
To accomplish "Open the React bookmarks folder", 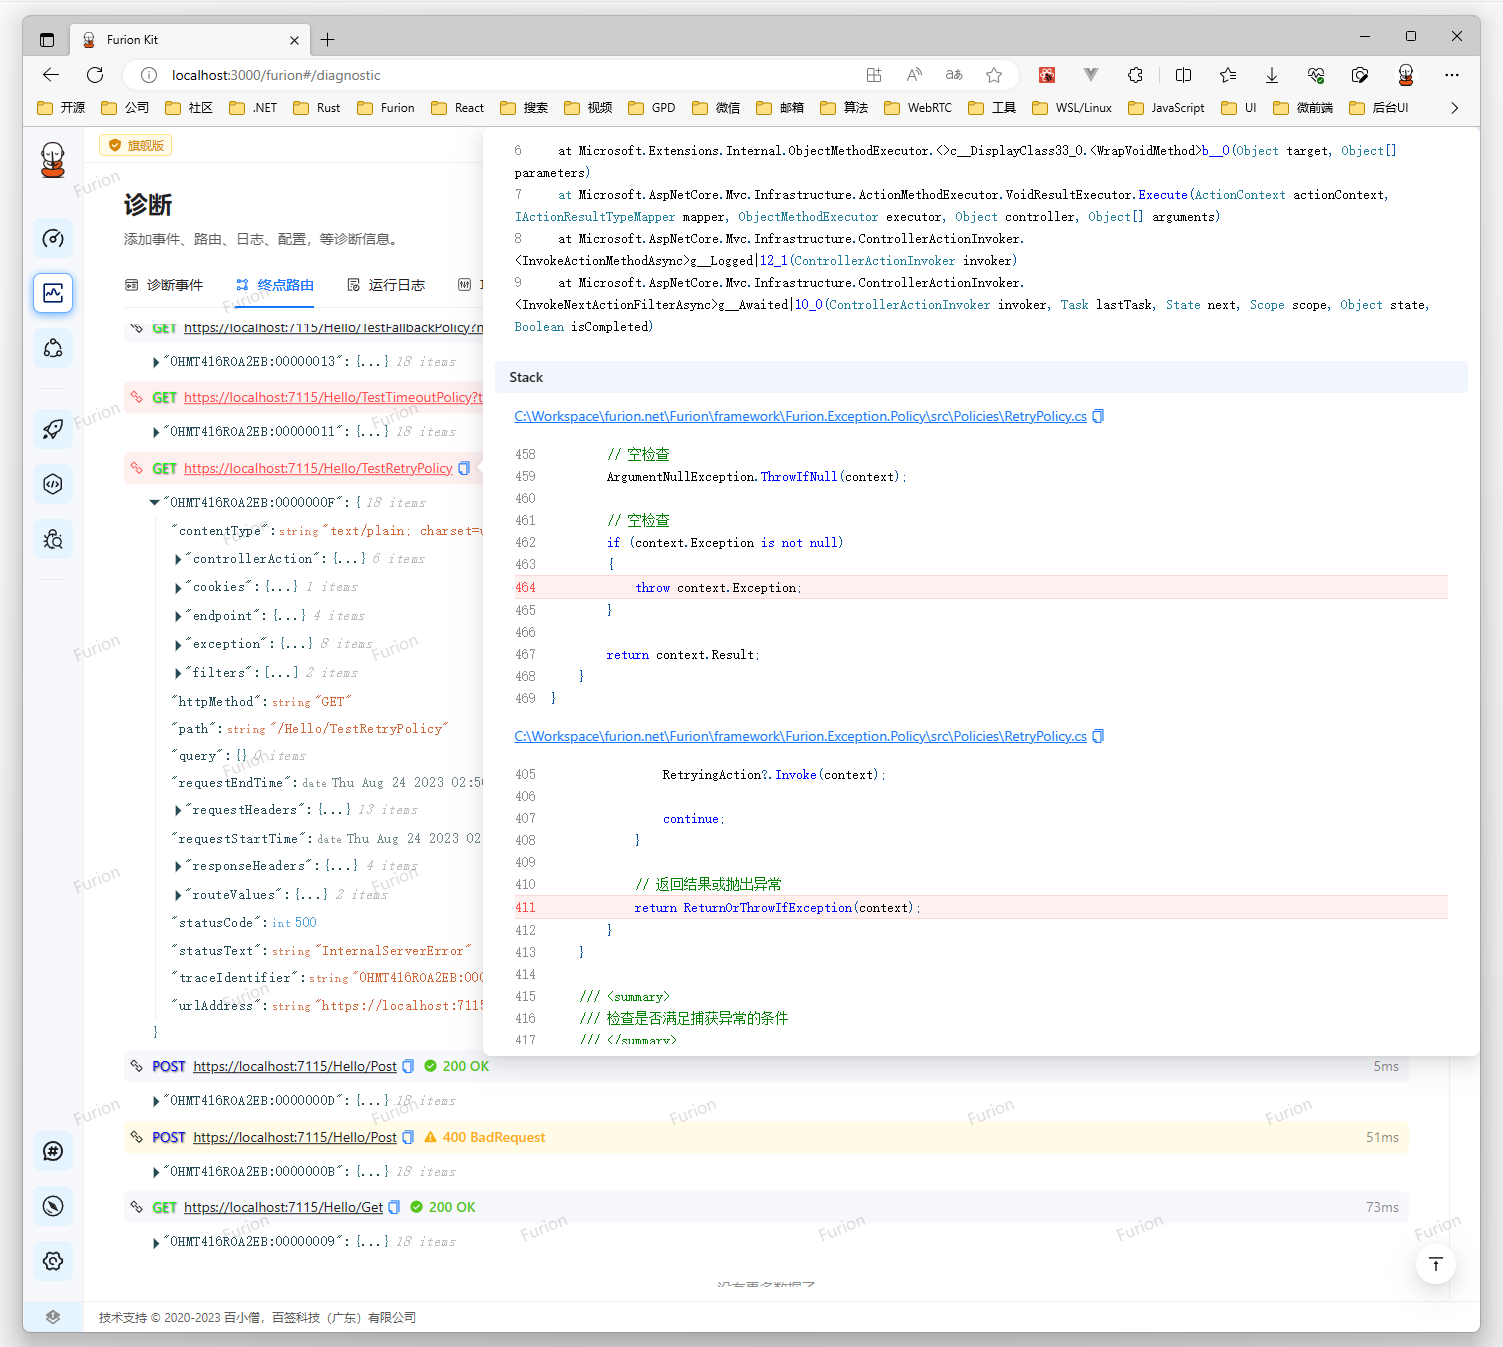I will click(x=457, y=108).
